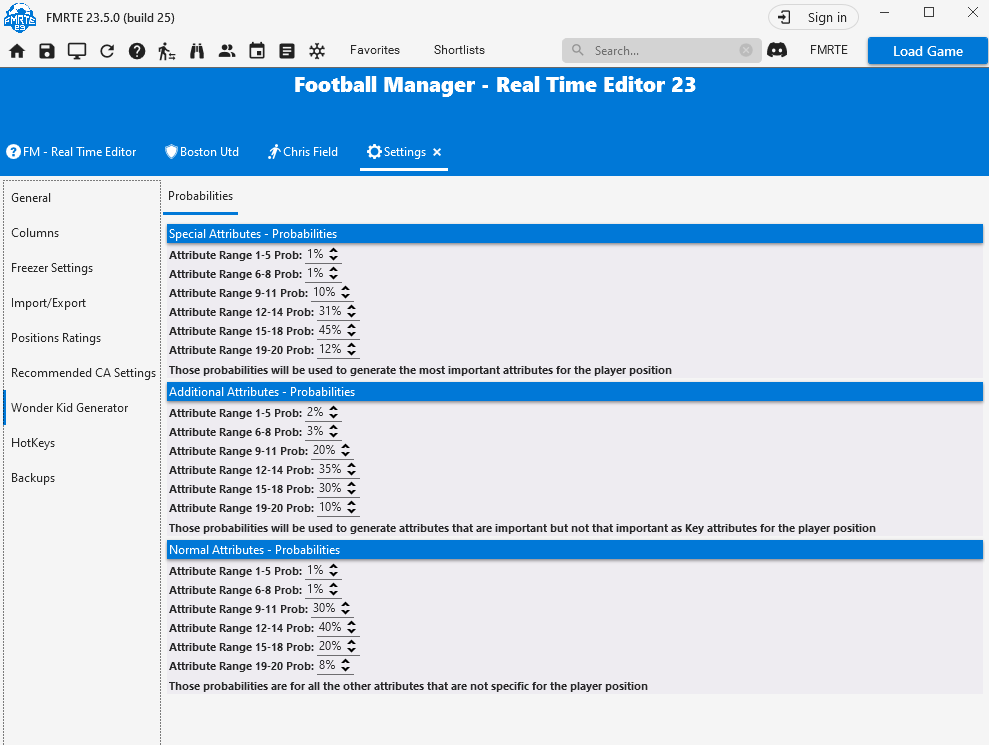Image resolution: width=989 pixels, height=745 pixels.
Task: Adjust Special Attributes range 6-8 stepper
Action: click(334, 273)
